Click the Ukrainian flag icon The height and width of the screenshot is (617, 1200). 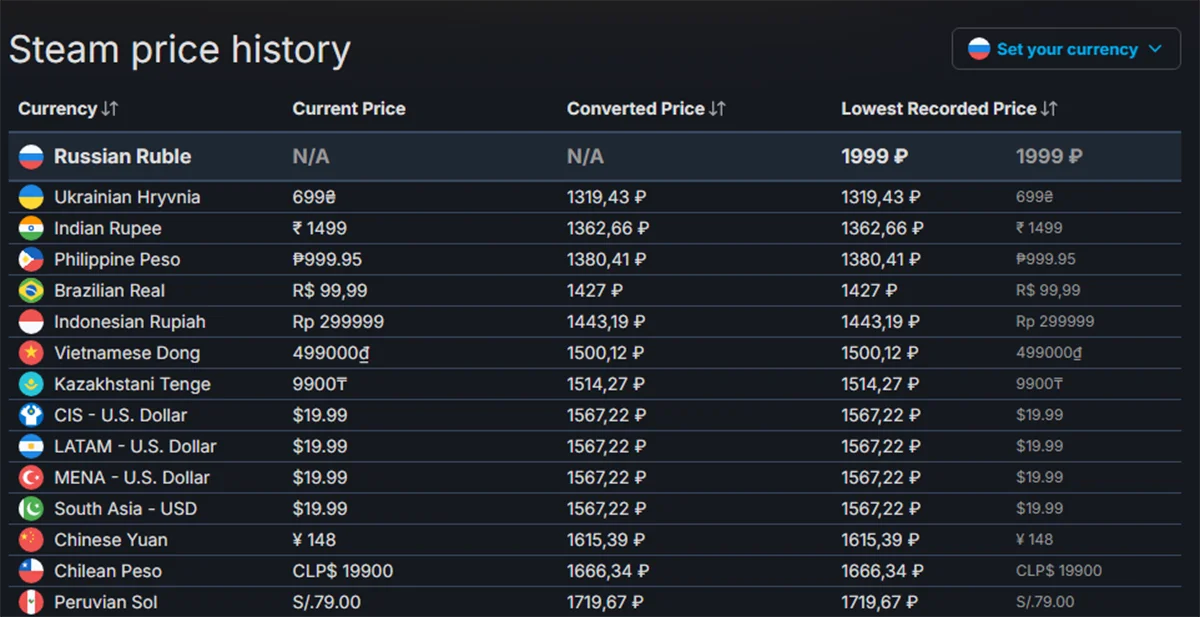point(31,197)
